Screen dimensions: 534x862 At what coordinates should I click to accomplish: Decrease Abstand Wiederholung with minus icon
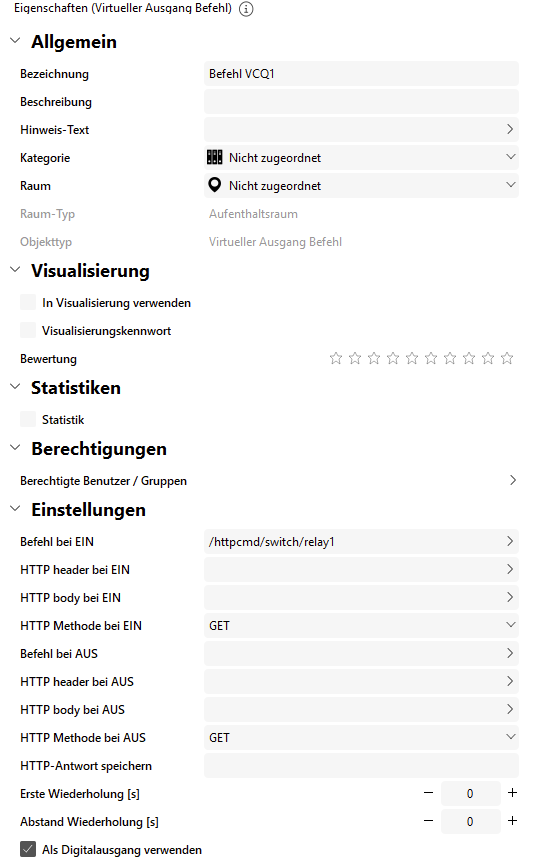pyautogui.click(x=428, y=821)
